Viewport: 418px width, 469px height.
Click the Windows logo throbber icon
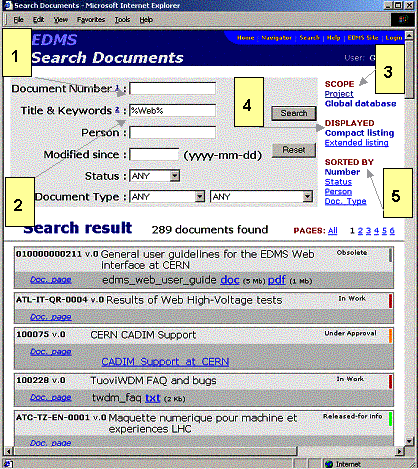pos(403,20)
